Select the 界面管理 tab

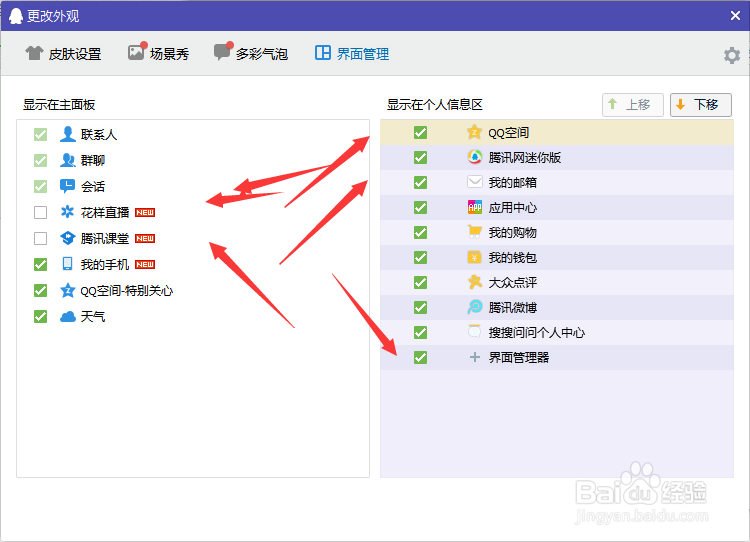coord(352,54)
